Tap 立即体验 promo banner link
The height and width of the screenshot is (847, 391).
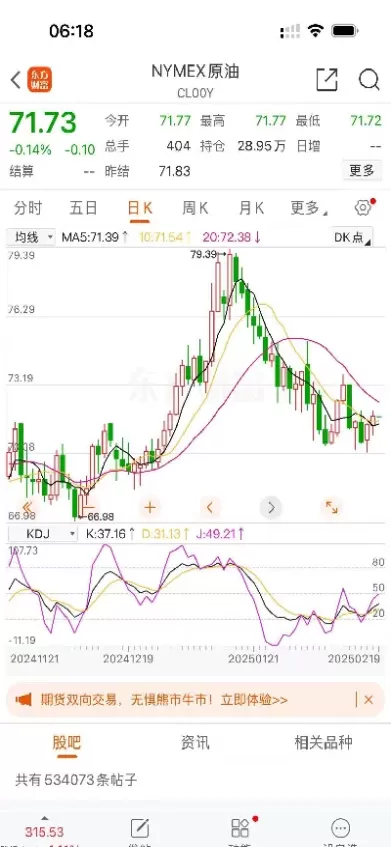click(x=254, y=701)
